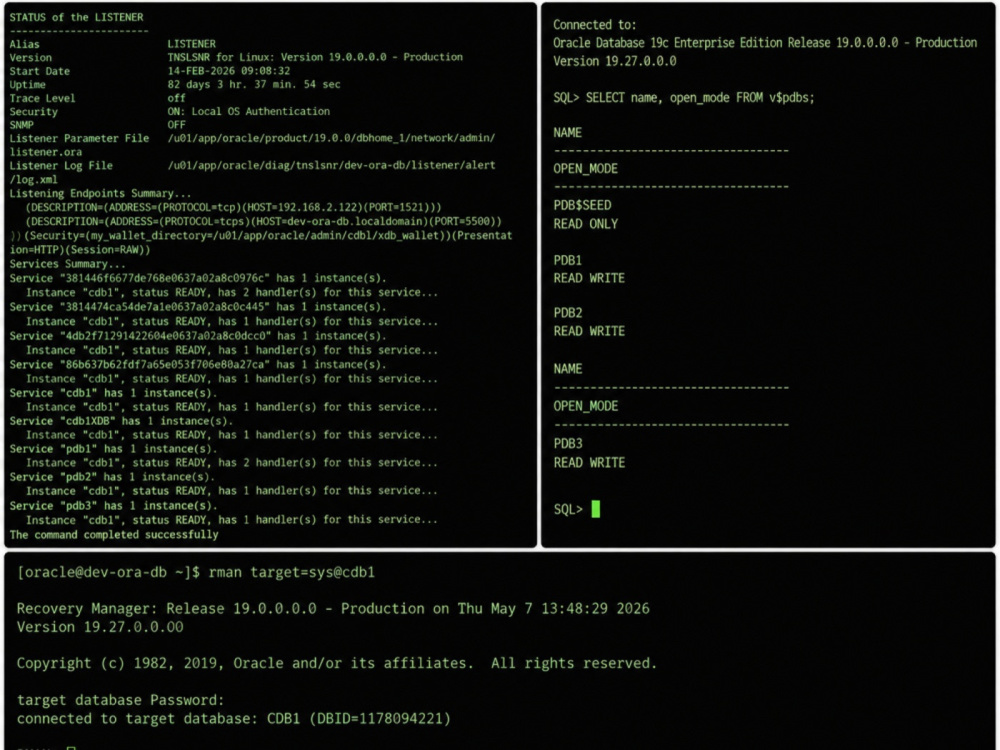Select the Alias value LISTENER

pos(191,44)
